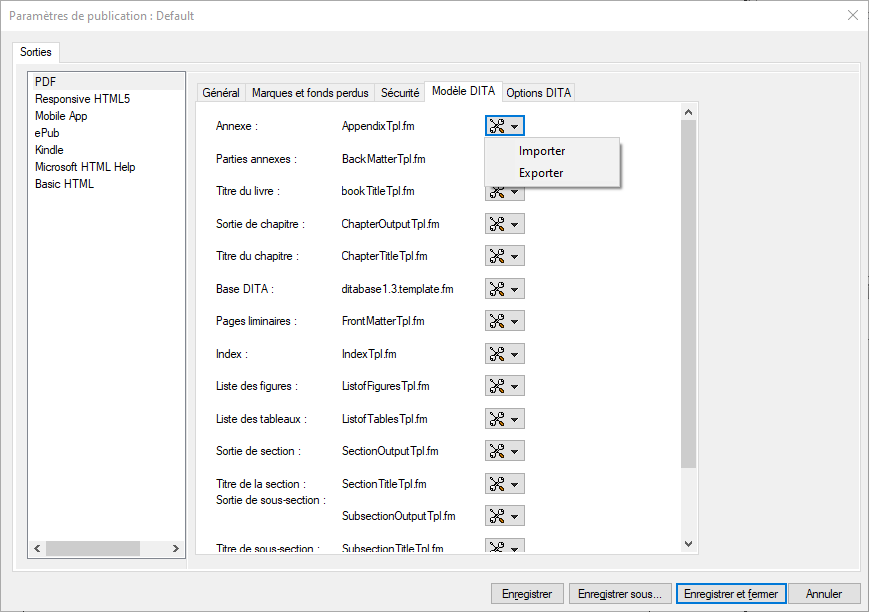This screenshot has width=869, height=612.
Task: Click tools icon beside FrontMatterTpl.fm
Action: pyautogui.click(x=497, y=321)
